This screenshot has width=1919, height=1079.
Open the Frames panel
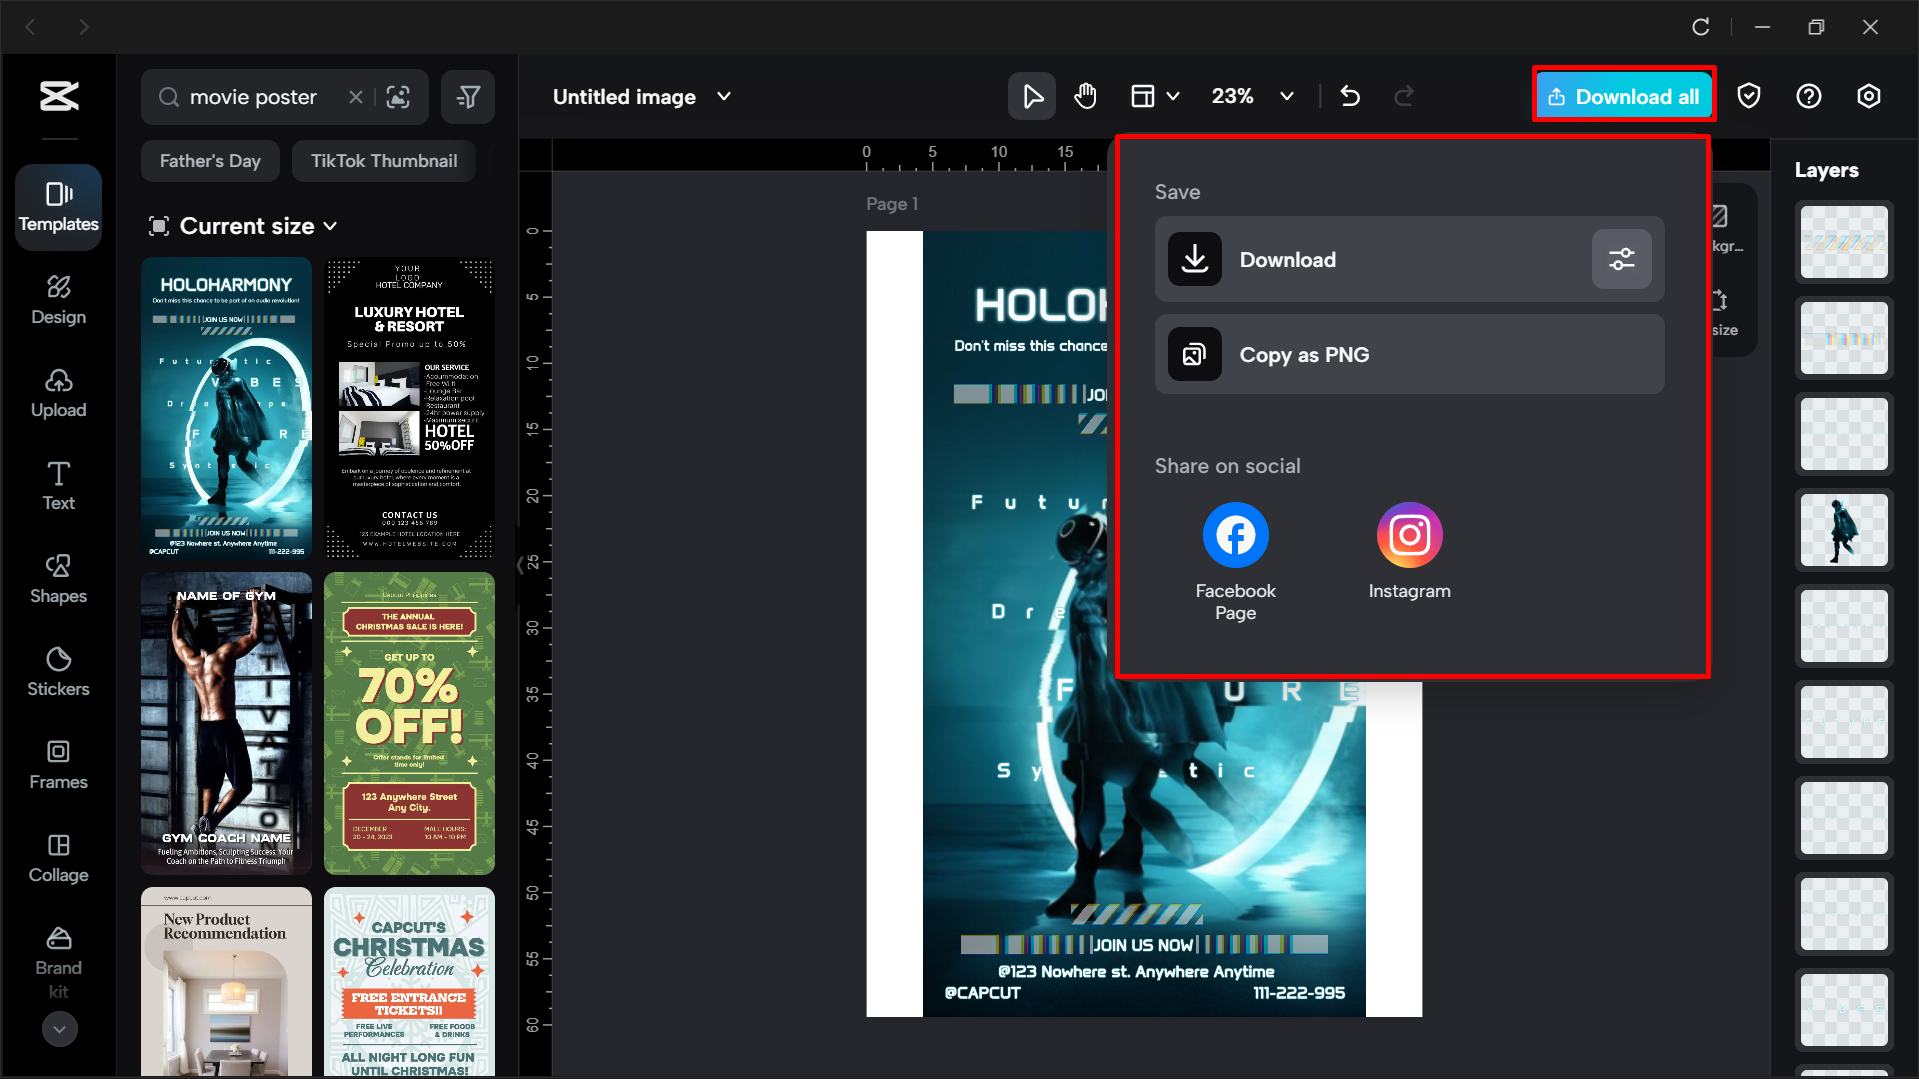point(58,764)
